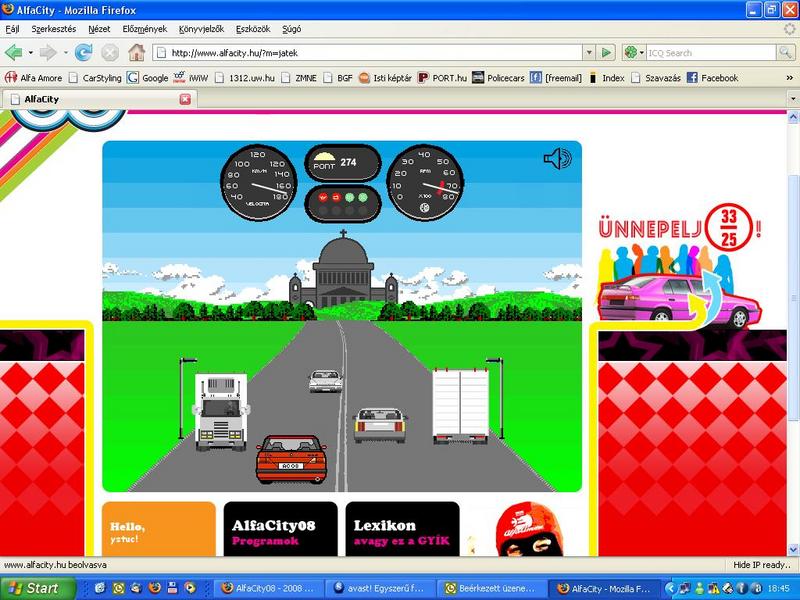Image resolution: width=800 pixels, height=600 pixels.
Task: Switch to AlfaCity - Mozilla F... taskbar button
Action: point(604,588)
